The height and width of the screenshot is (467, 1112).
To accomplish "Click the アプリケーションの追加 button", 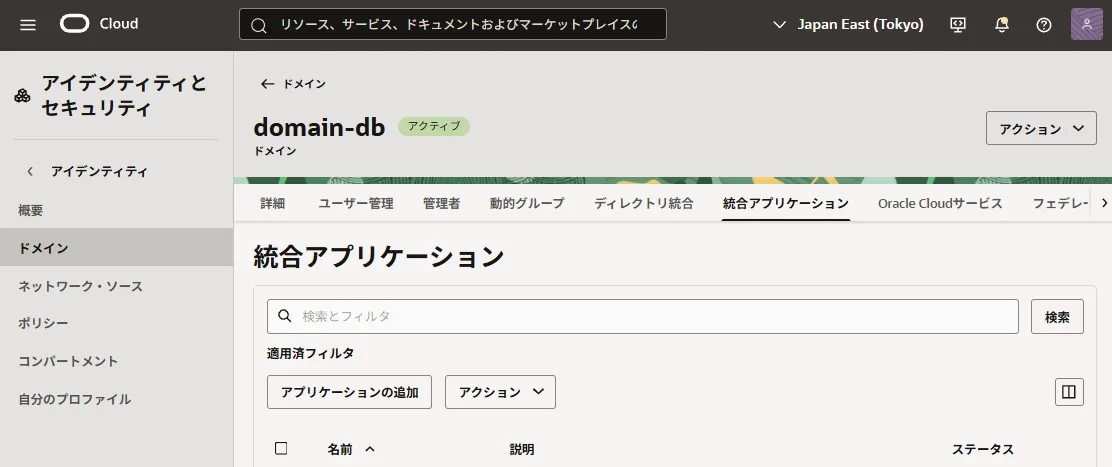I will (x=349, y=392).
